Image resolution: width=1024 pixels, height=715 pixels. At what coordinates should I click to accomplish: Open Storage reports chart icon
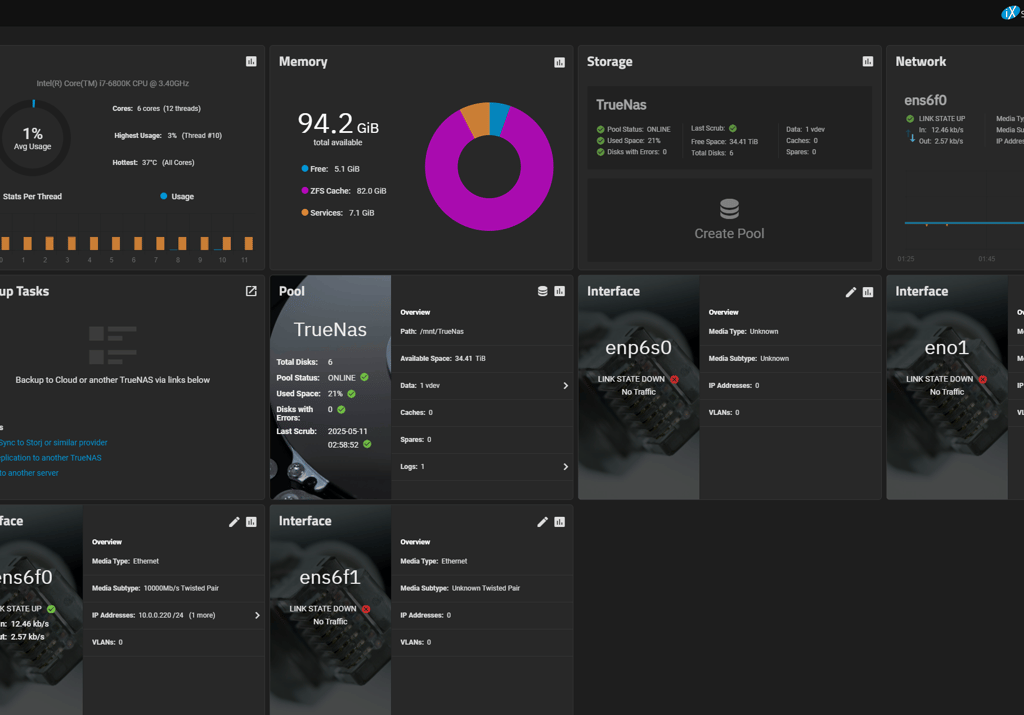pos(868,61)
